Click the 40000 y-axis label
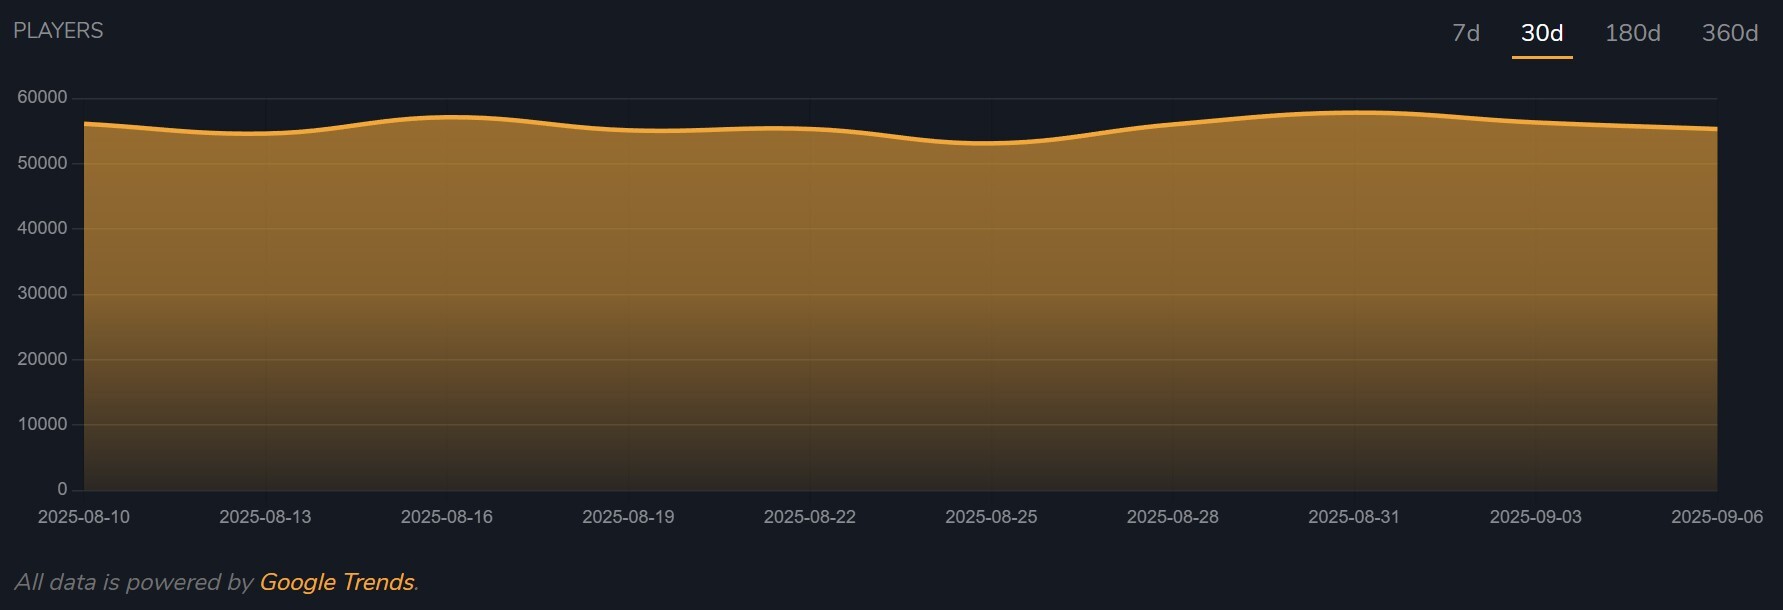The image size is (1783, 610). click(42, 228)
